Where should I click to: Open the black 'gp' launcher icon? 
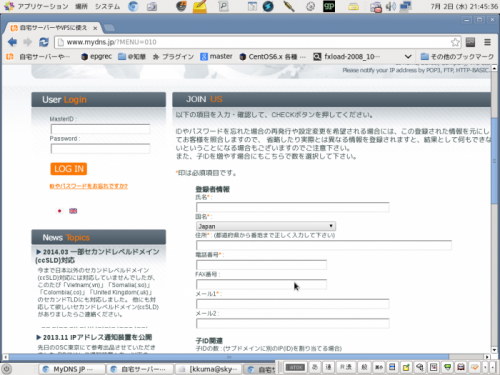coord(329,6)
